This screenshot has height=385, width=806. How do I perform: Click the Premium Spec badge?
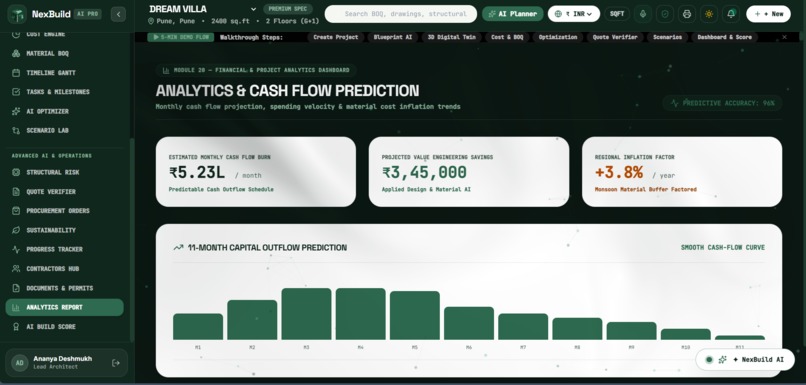point(288,9)
